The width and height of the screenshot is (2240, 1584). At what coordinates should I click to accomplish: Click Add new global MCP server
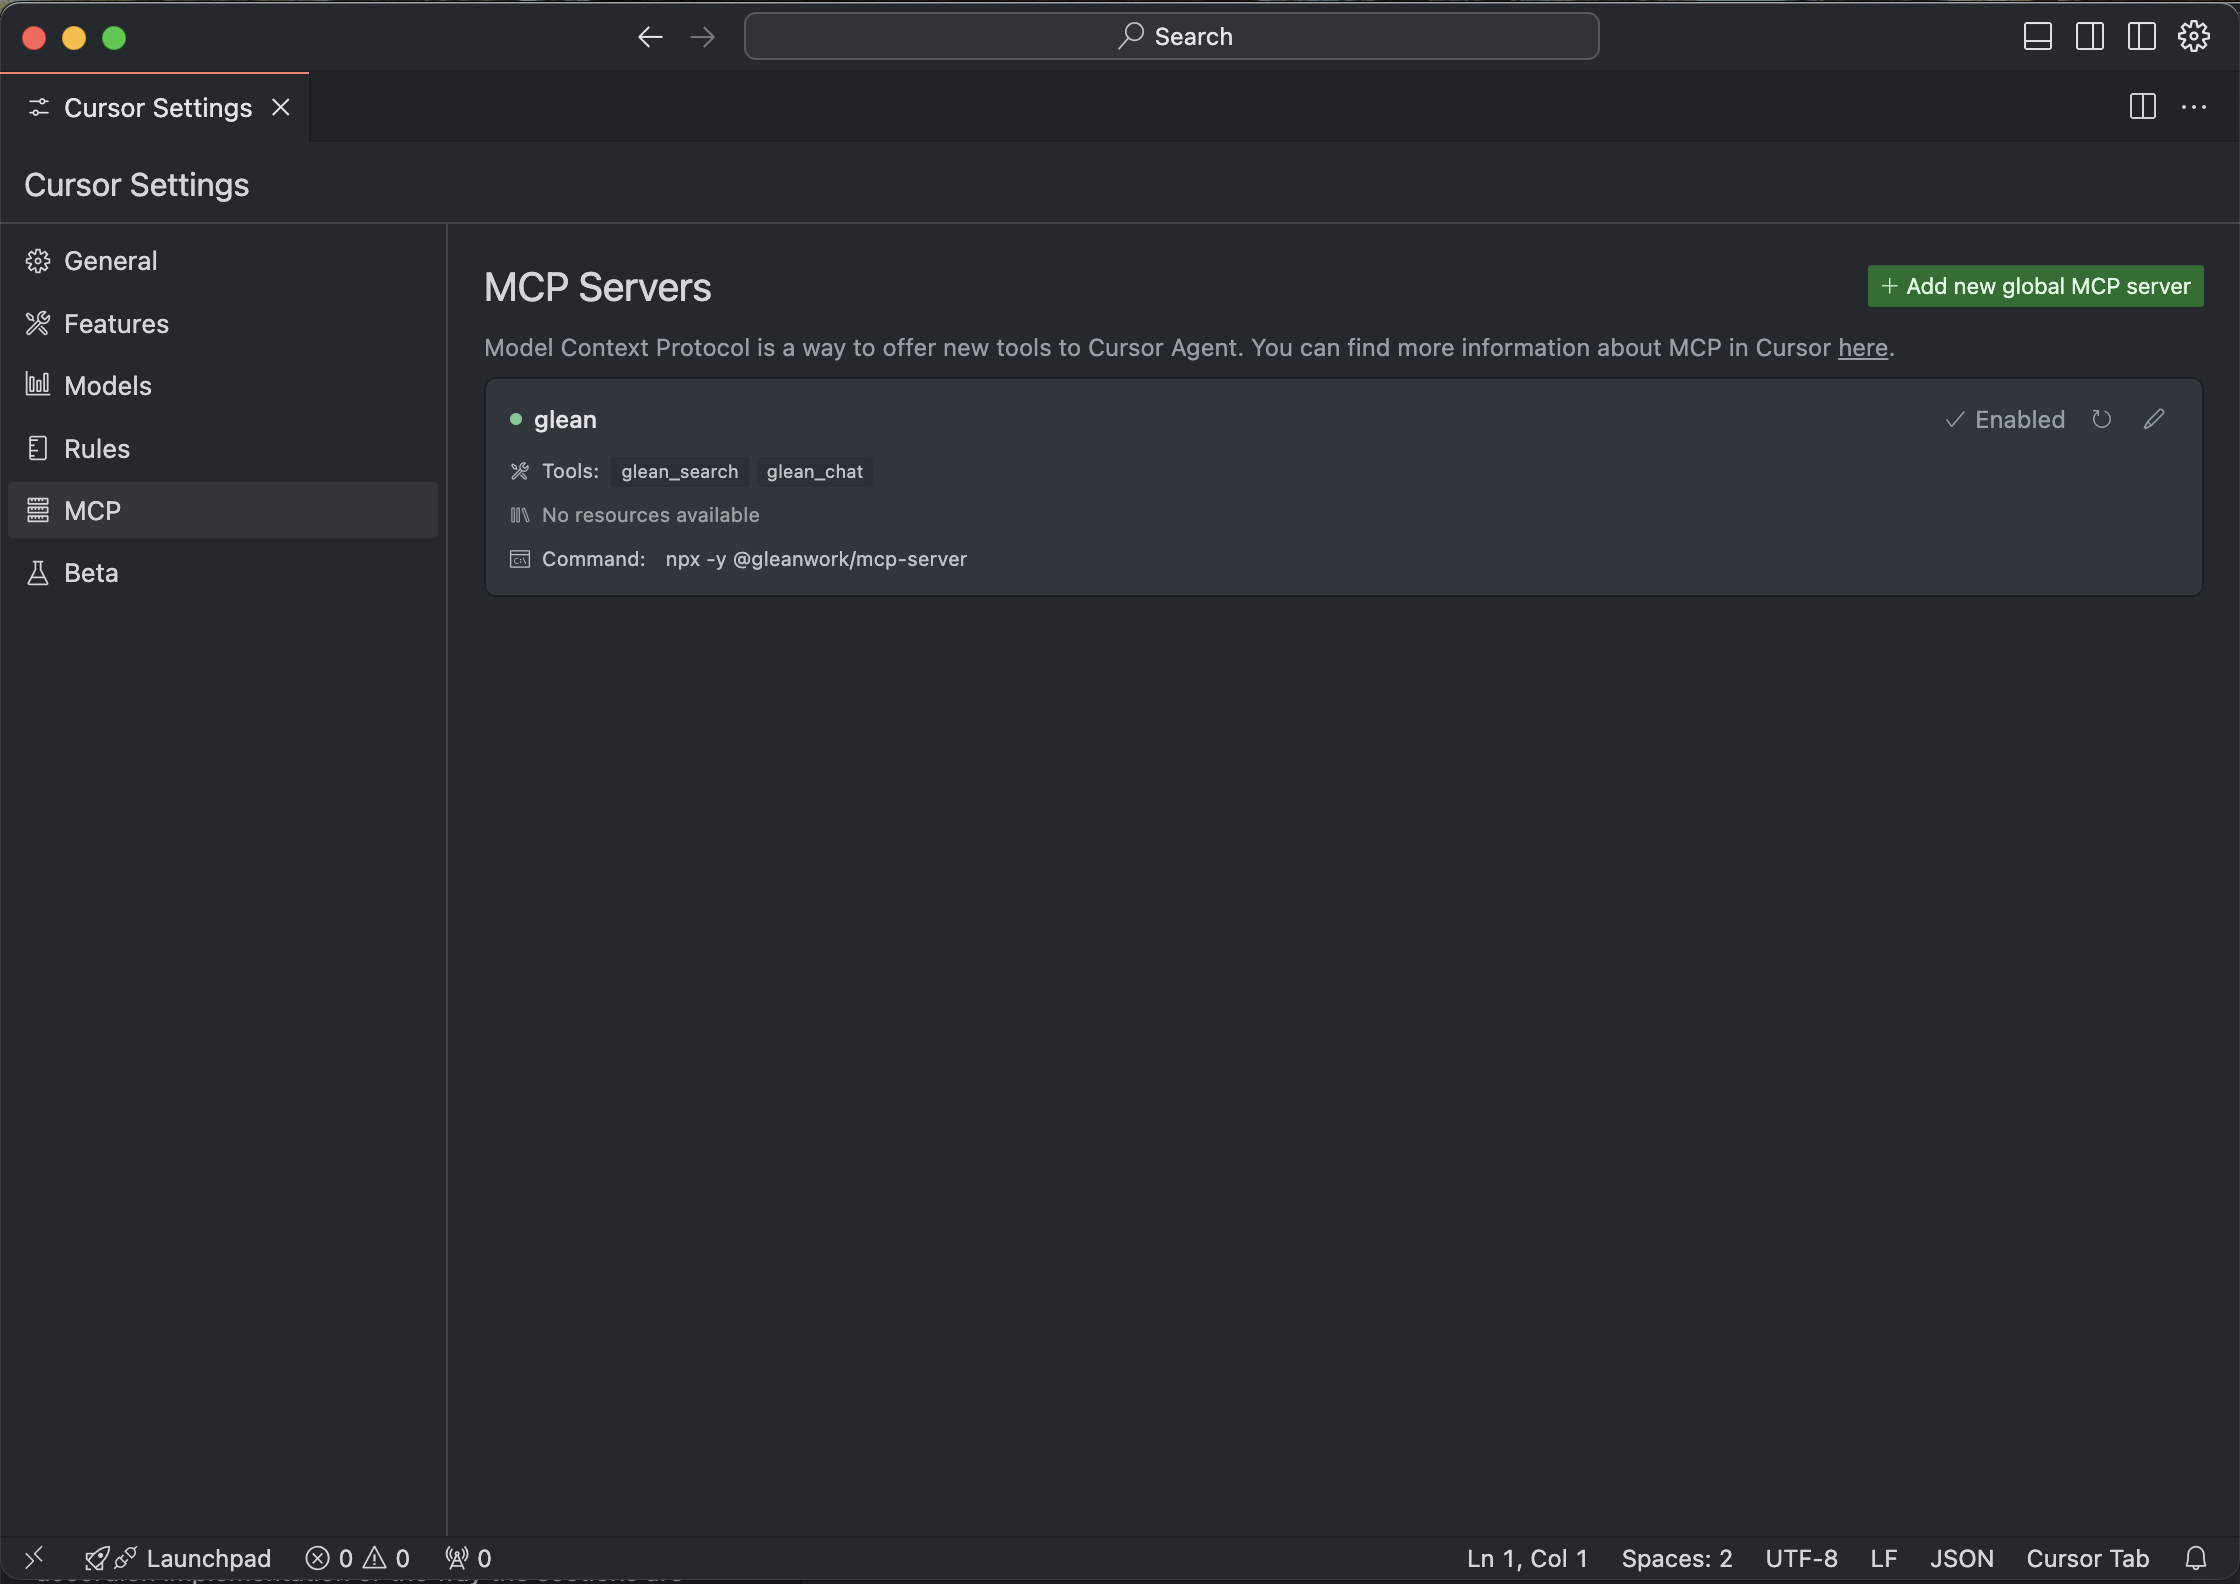[x=2035, y=286]
